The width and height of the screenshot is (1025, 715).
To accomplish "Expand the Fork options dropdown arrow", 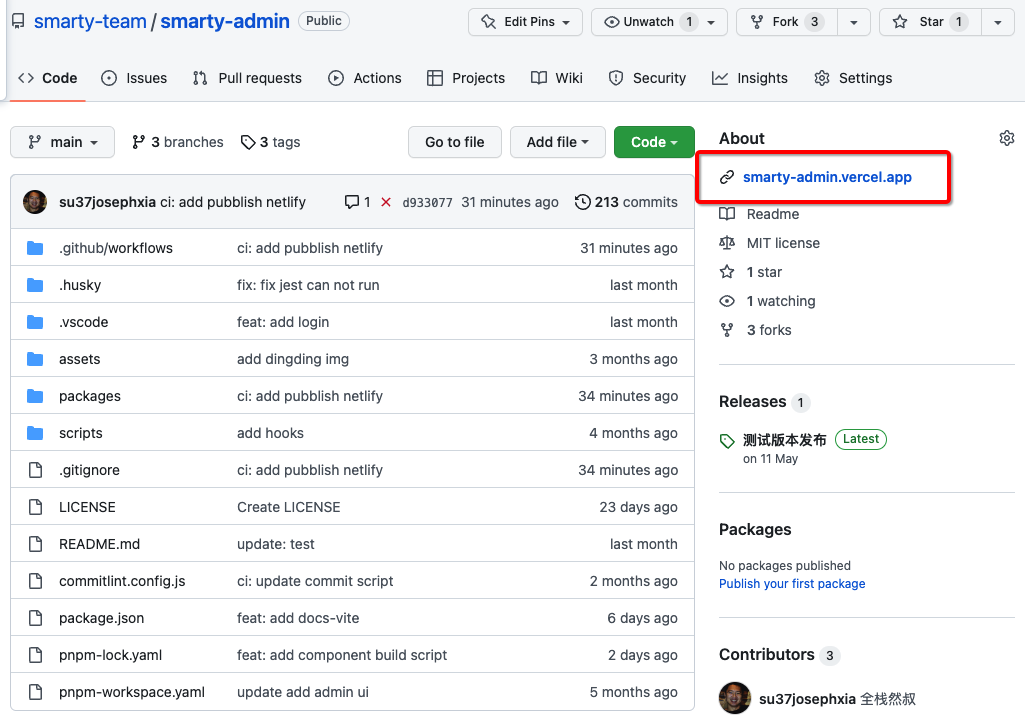I will (x=853, y=22).
